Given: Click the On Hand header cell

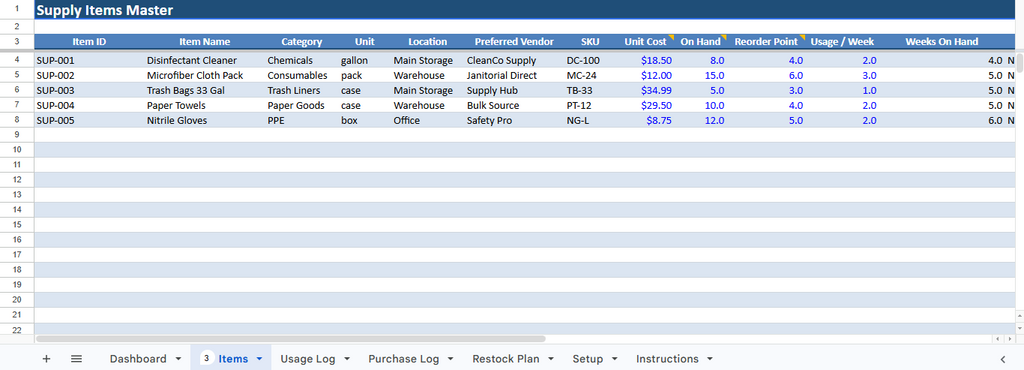Looking at the screenshot, I should click(x=701, y=41).
